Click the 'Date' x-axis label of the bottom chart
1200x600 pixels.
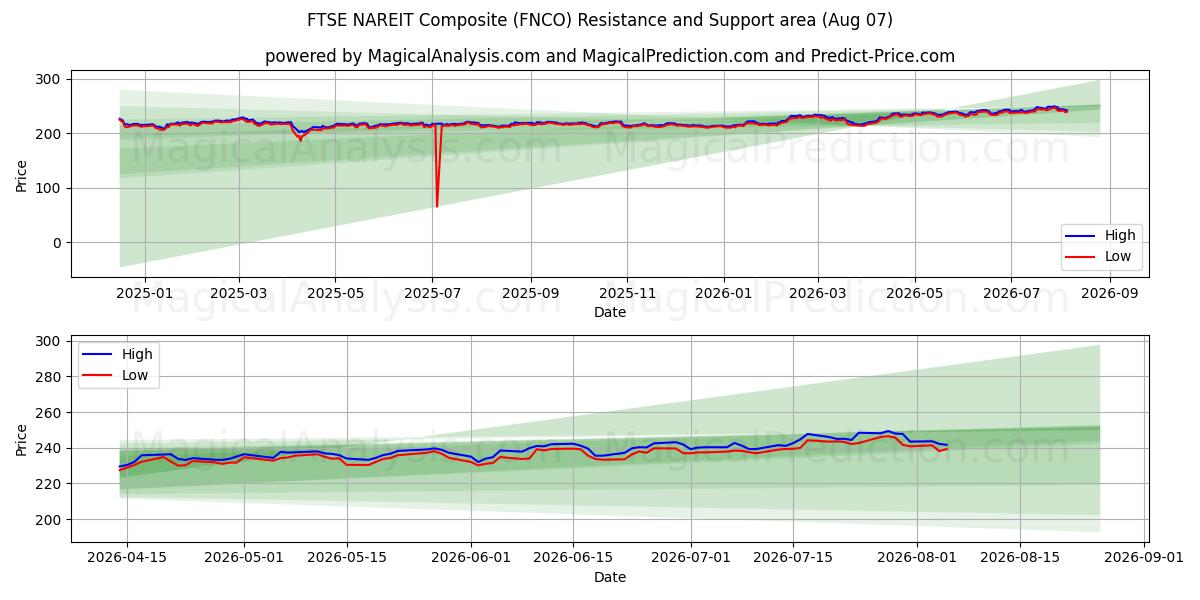(x=610, y=578)
